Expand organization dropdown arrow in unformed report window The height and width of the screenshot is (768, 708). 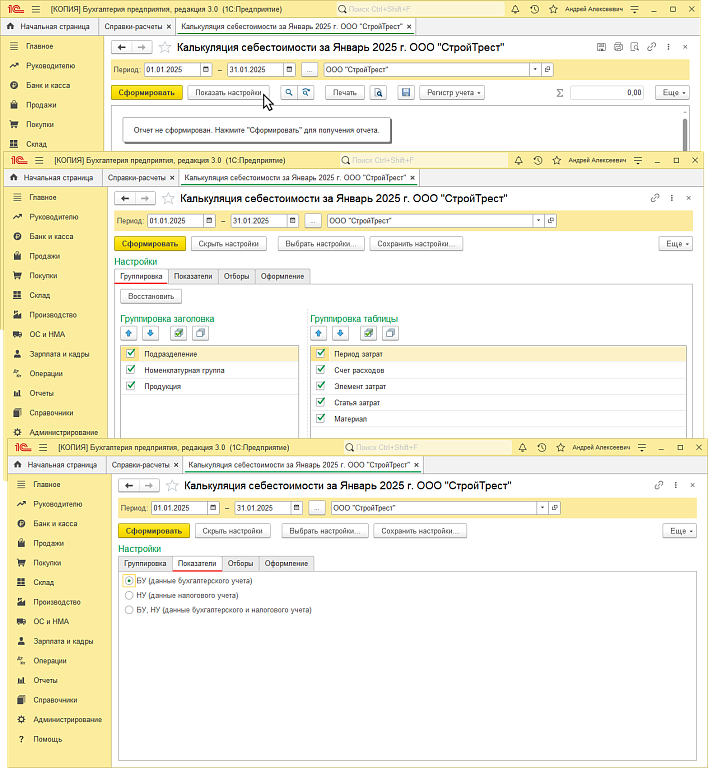pyautogui.click(x=535, y=70)
